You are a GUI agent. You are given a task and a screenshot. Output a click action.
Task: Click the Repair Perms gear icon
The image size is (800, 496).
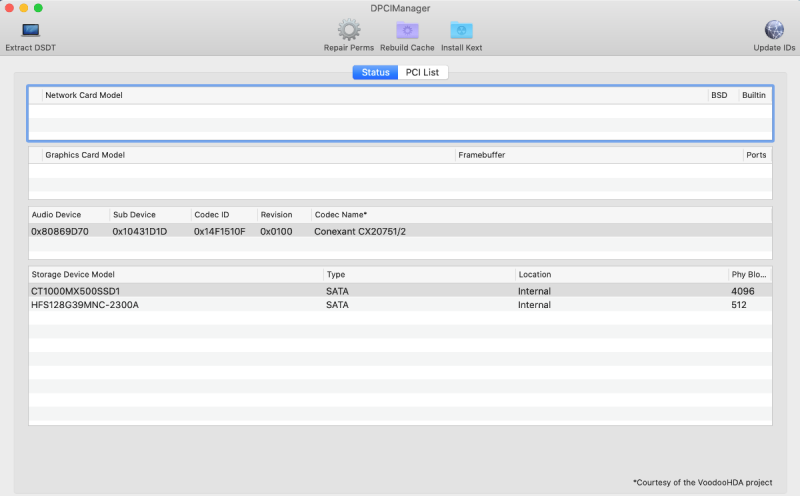coord(348,31)
